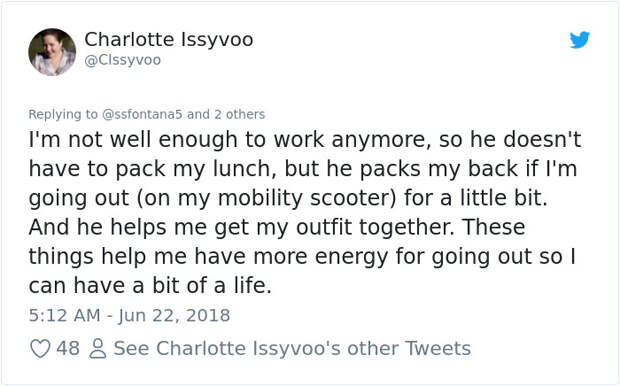Like the tweet with the heart icon
The width and height of the screenshot is (620, 386).
coord(40,348)
